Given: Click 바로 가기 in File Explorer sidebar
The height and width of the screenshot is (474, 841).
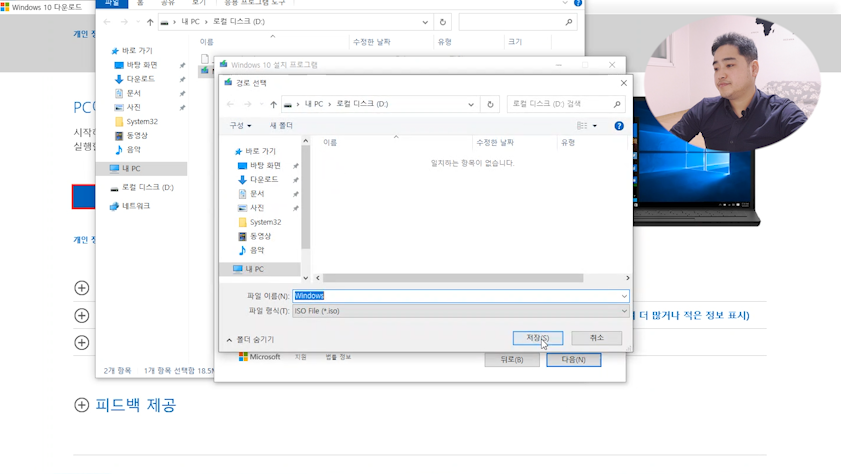Looking at the screenshot, I should (137, 50).
